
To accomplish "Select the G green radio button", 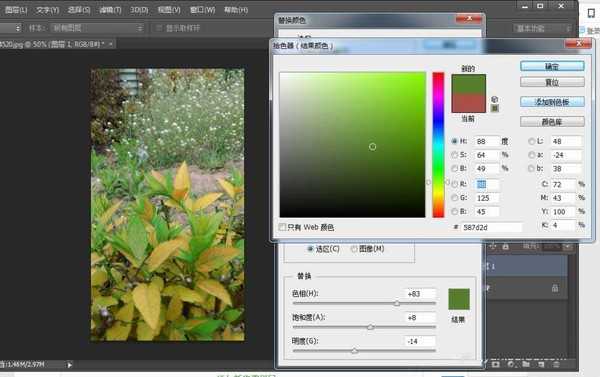I will [454, 198].
